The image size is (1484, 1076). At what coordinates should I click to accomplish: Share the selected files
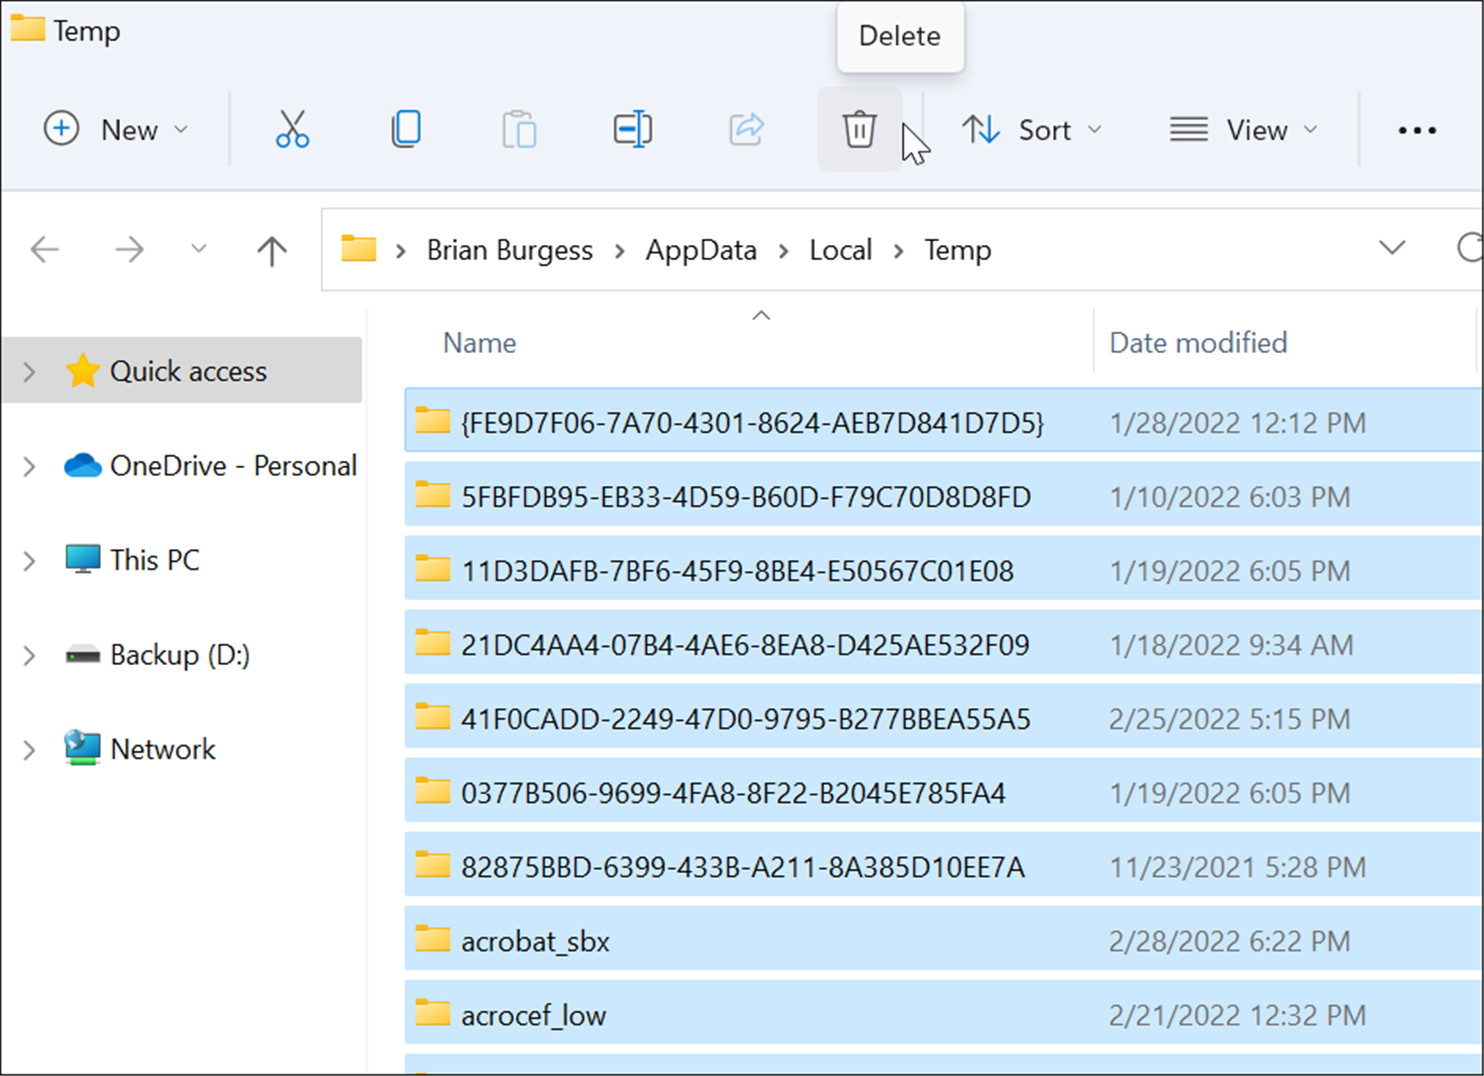pos(747,129)
